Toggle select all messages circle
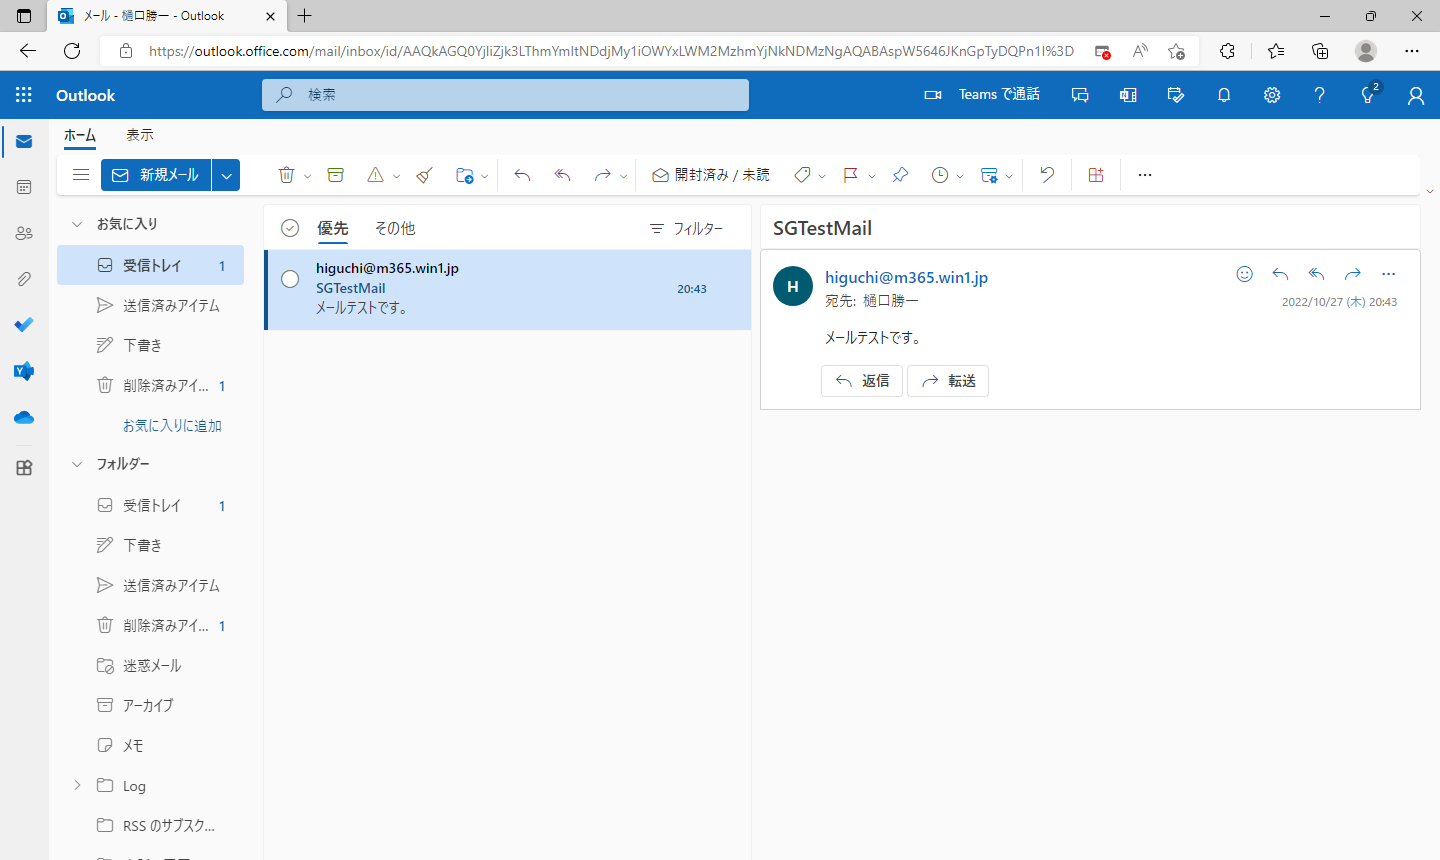 click(x=290, y=228)
